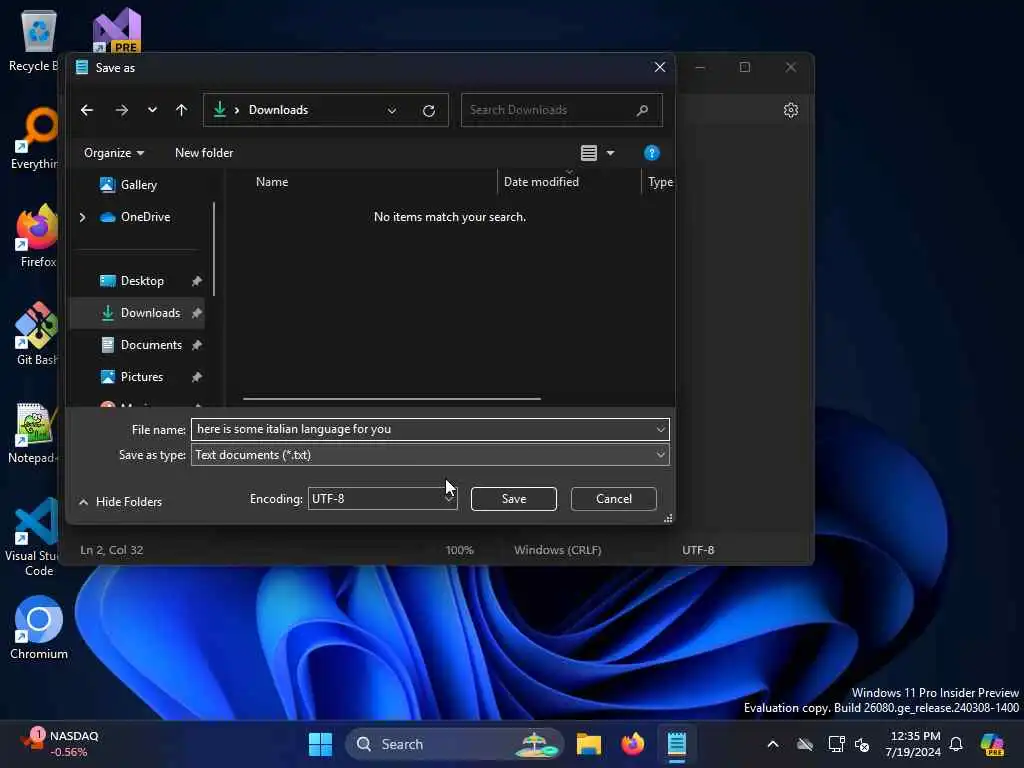
Task: Open Notepad settings gear icon
Action: pyautogui.click(x=791, y=110)
